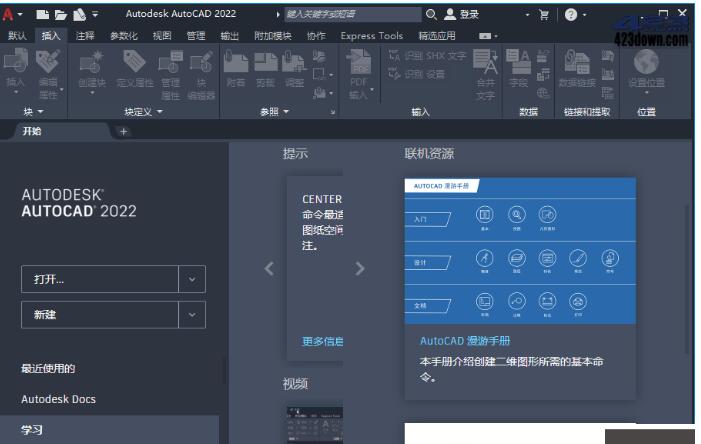Viewport: 701px width, 444px height.
Task: Click the sheet set manager icon in quick access toolbar
Action: (79, 15)
